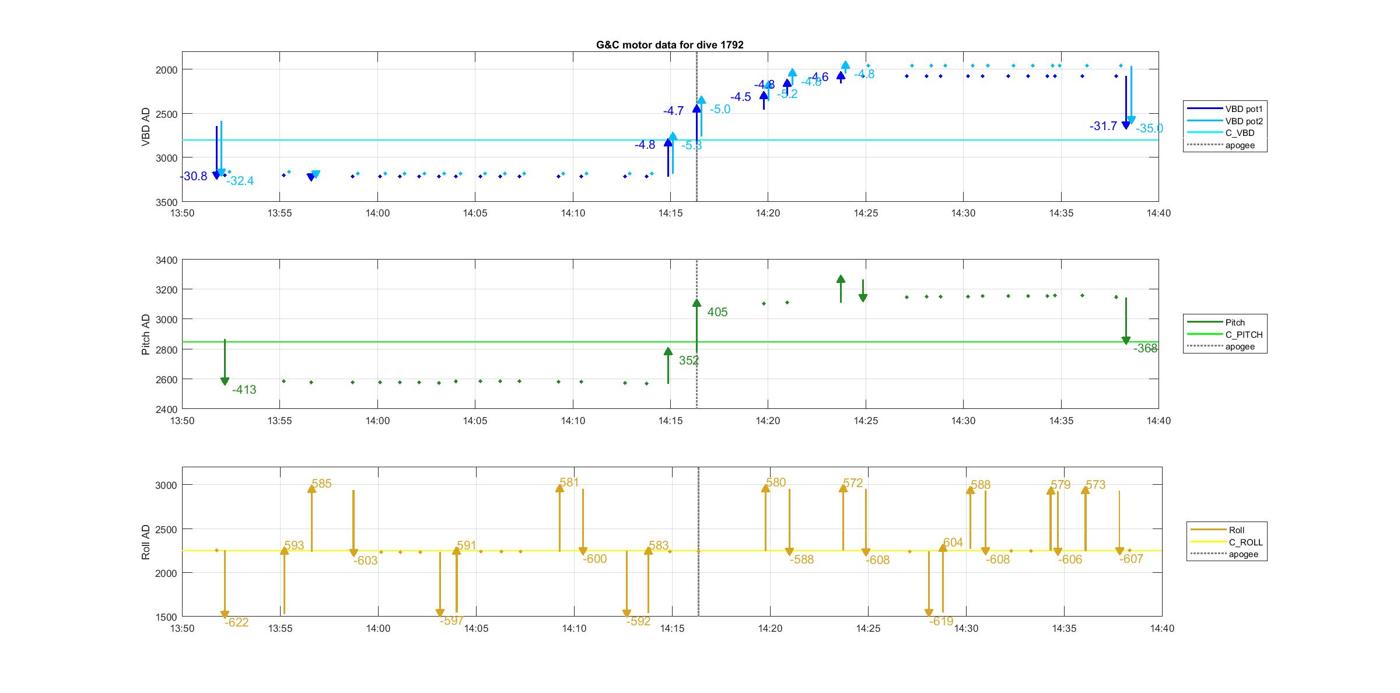Click the '-32.4' VBD data label
The width and height of the screenshot is (1400, 693).
pos(240,181)
